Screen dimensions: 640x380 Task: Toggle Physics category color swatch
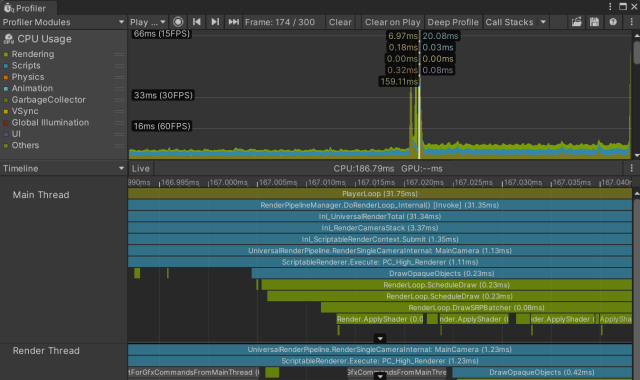pyautogui.click(x=6, y=77)
